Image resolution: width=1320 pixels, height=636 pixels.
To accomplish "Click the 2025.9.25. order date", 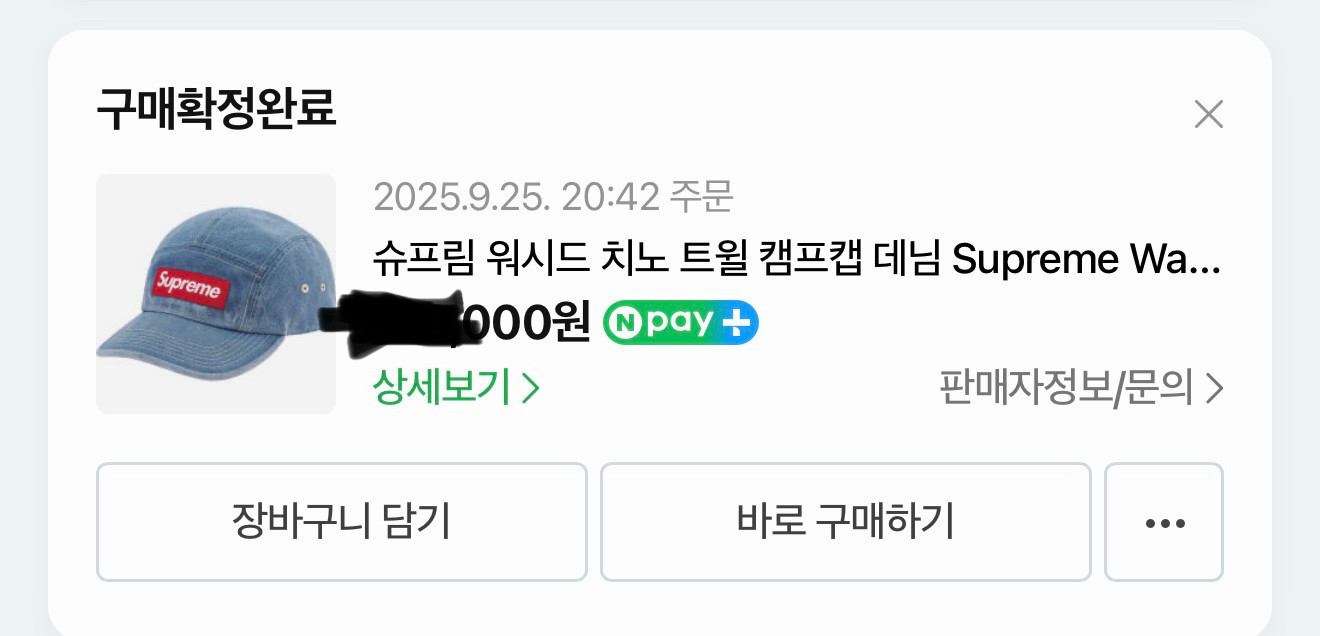I will point(462,197).
